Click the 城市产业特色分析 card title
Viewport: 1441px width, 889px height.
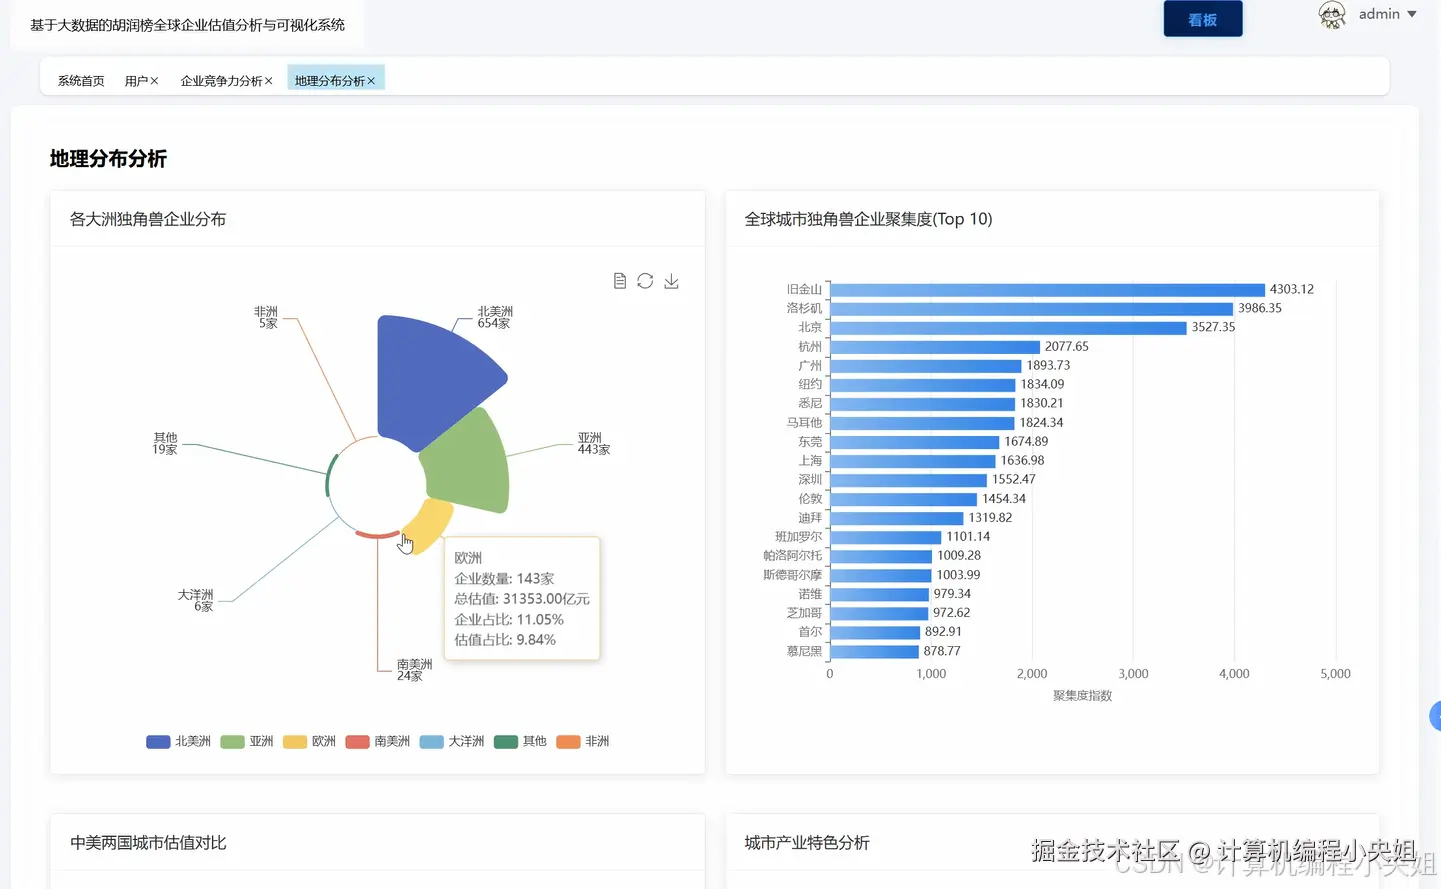[x=807, y=843]
